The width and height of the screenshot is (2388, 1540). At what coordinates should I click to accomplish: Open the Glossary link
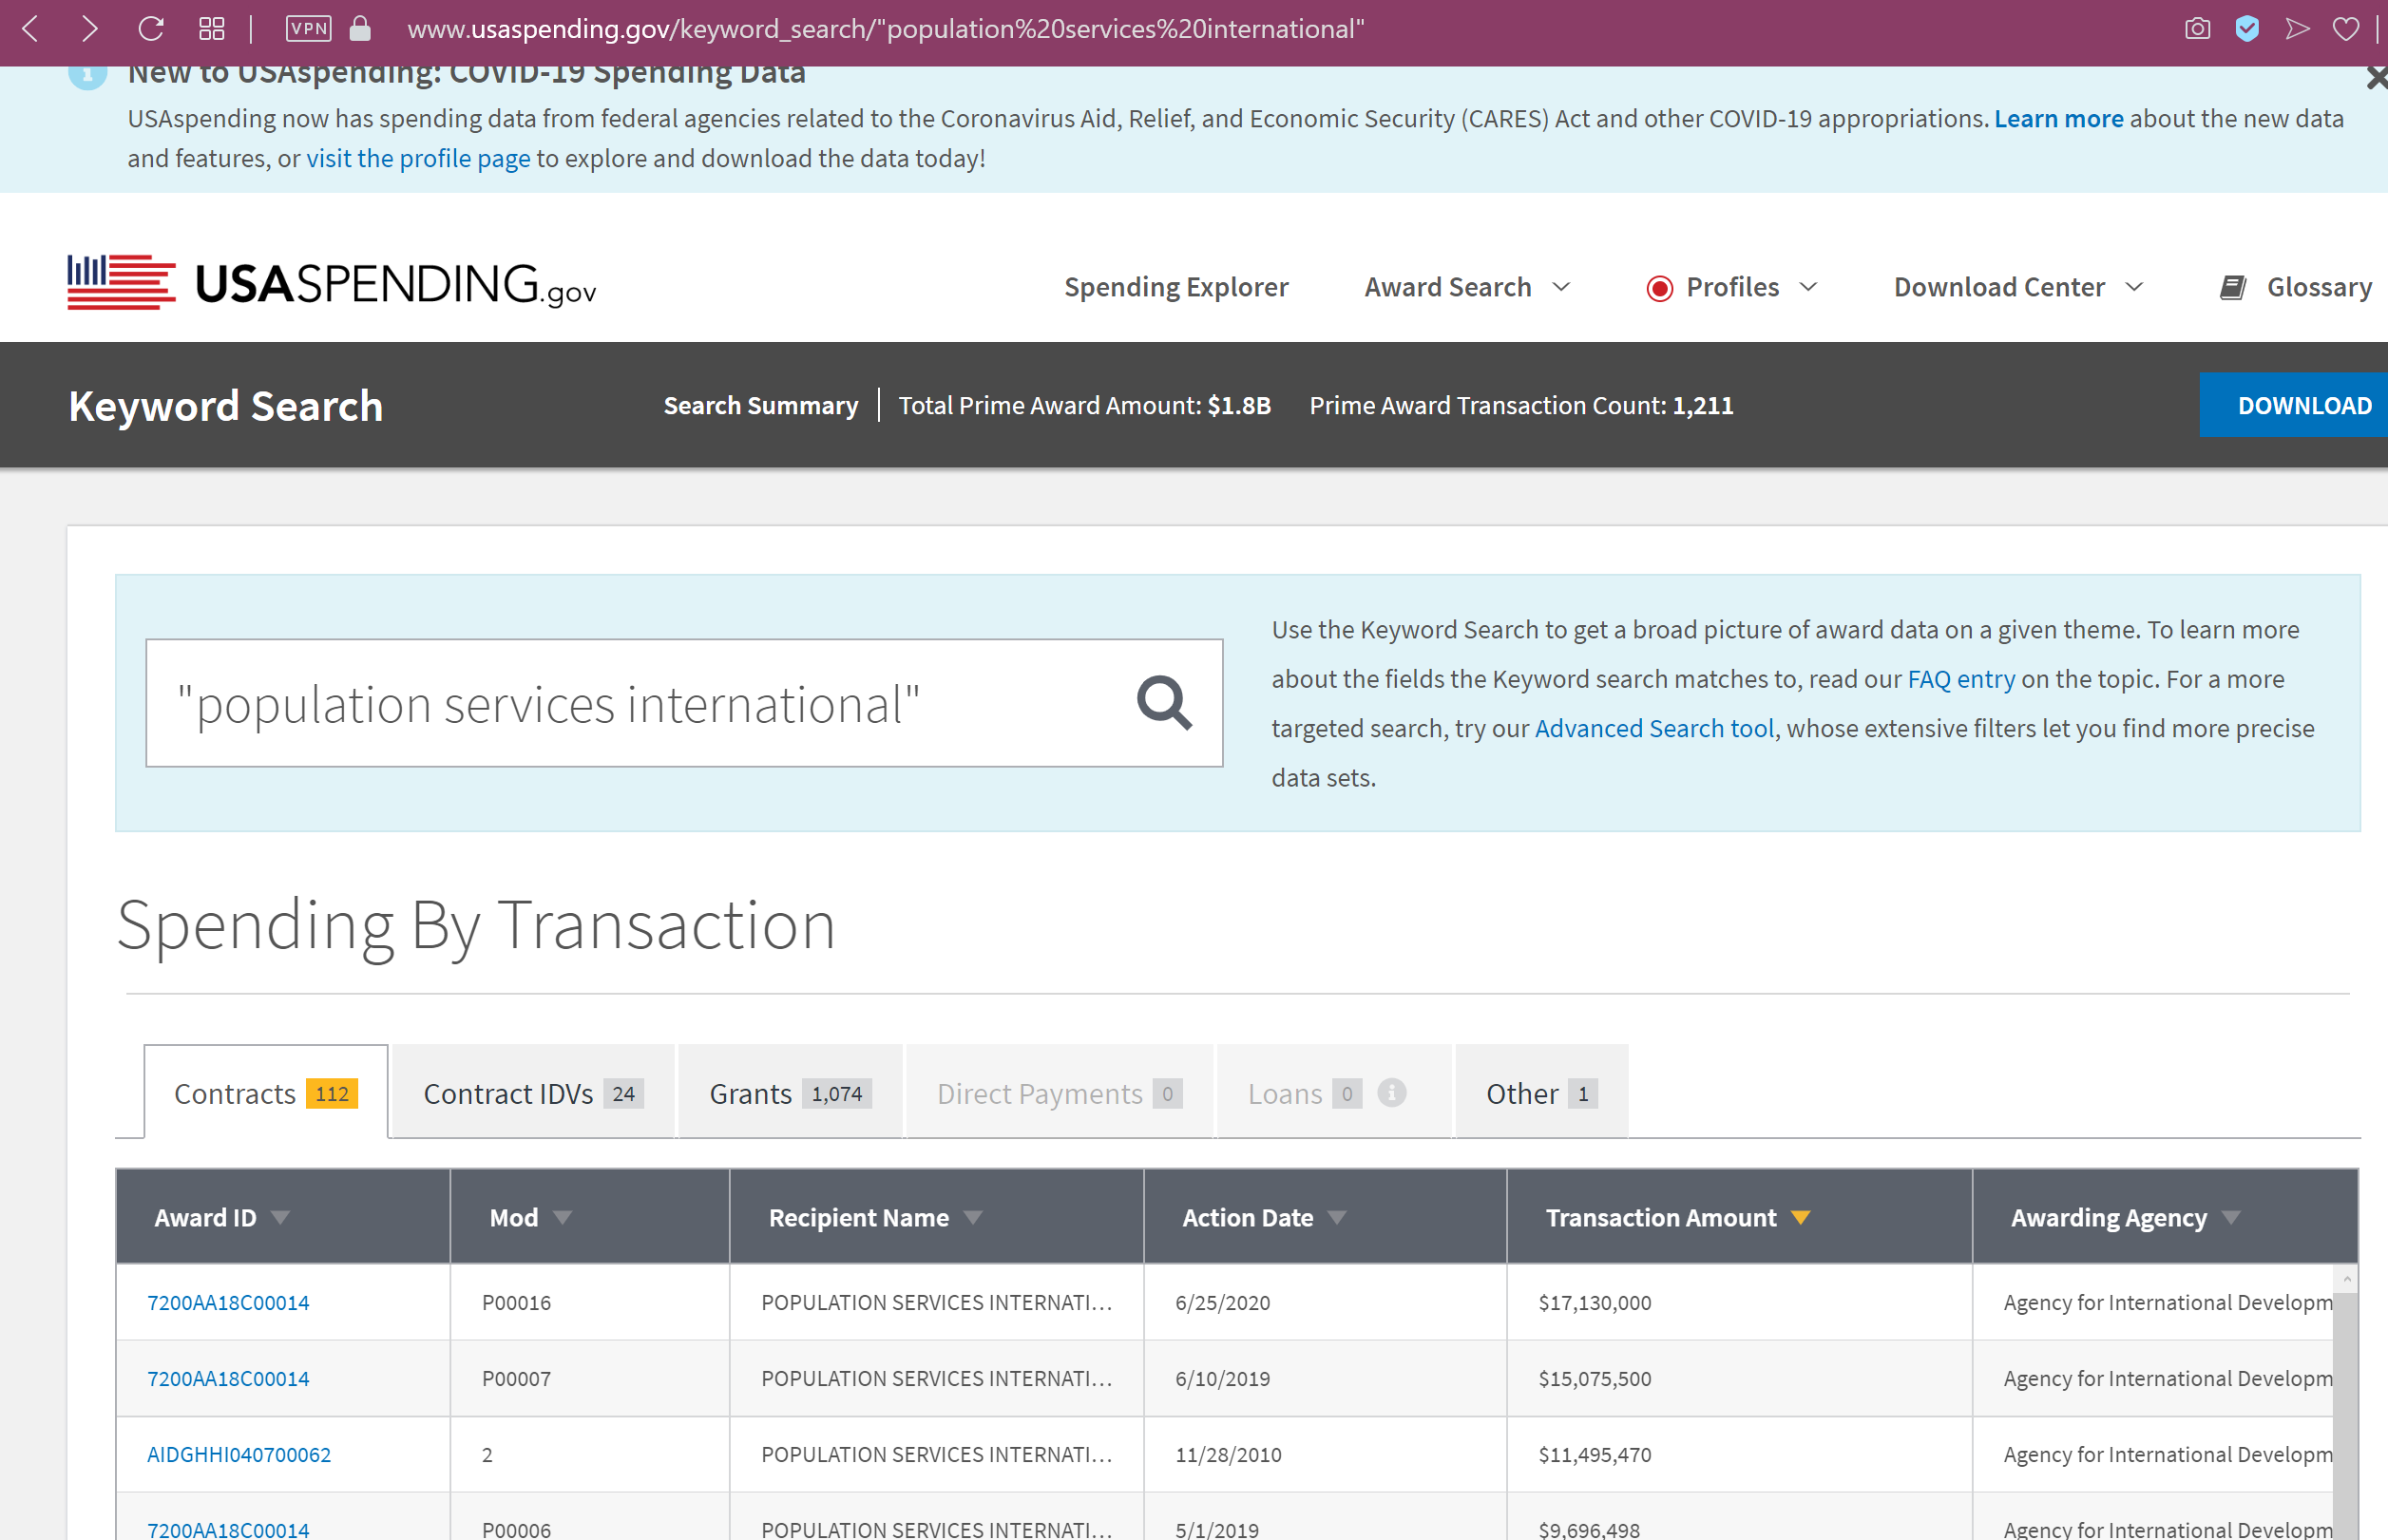(2319, 287)
